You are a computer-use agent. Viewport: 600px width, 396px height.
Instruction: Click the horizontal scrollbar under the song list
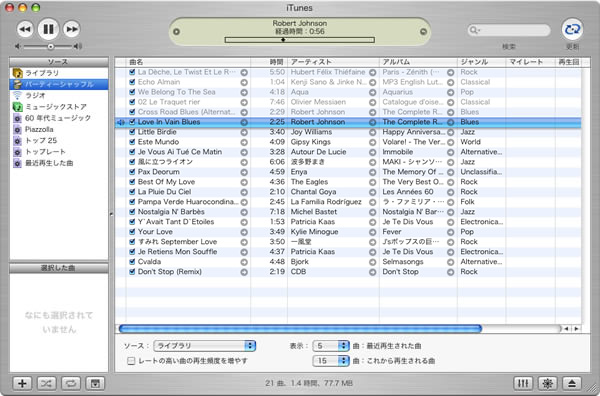(x=300, y=329)
